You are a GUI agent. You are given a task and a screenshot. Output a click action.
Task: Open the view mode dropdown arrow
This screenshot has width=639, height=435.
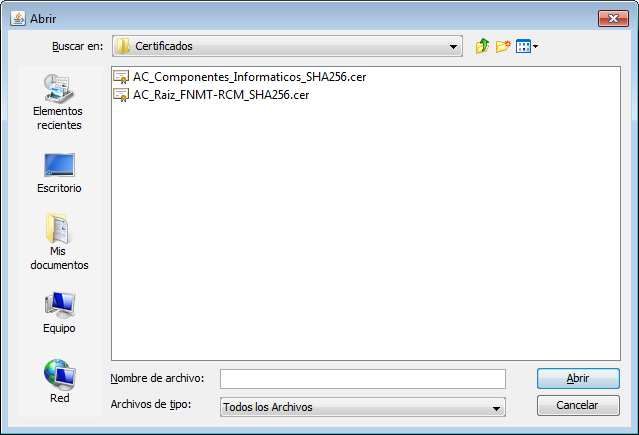pyautogui.click(x=535, y=46)
